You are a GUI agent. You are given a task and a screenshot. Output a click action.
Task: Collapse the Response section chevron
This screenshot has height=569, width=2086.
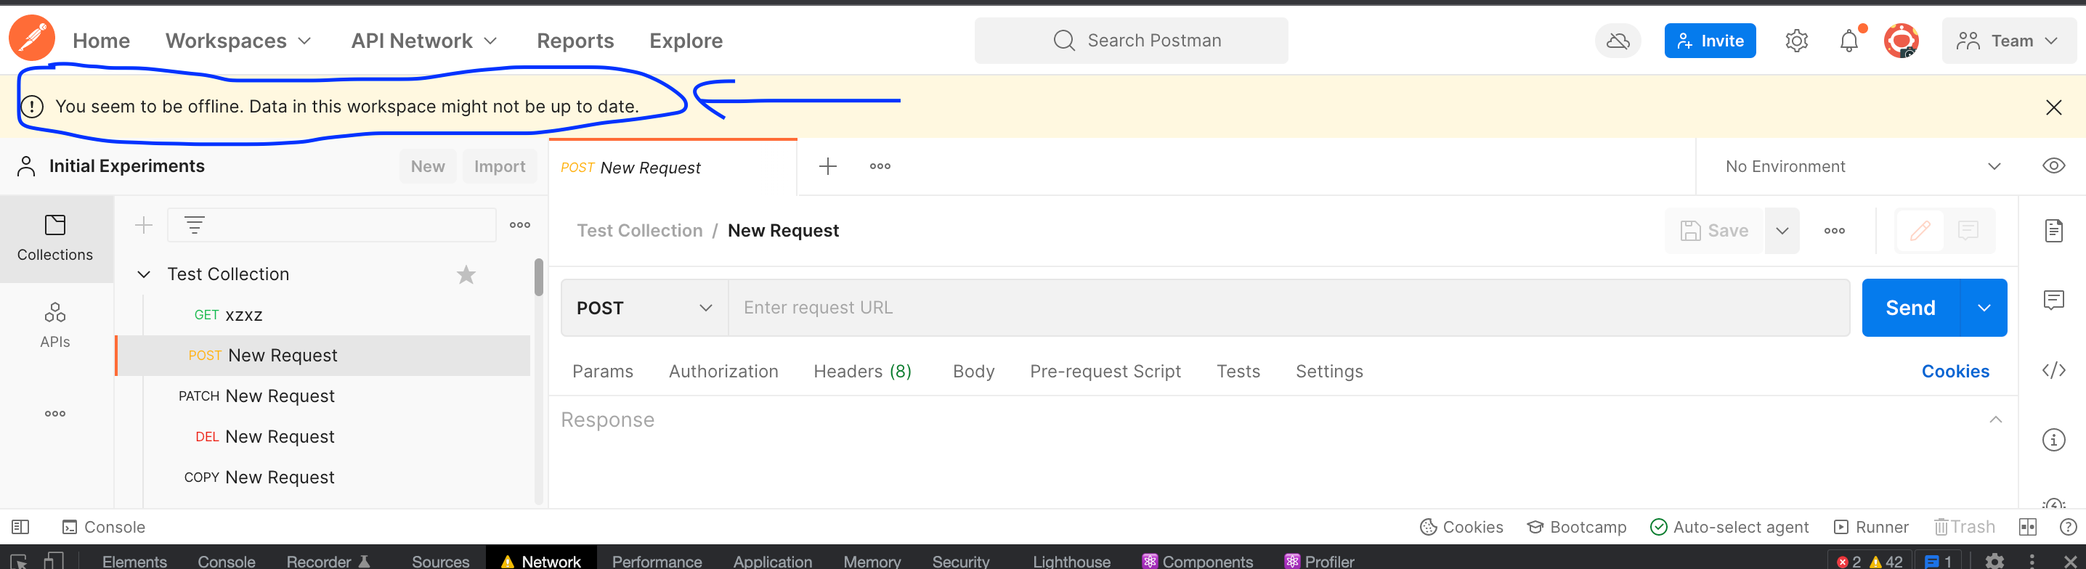click(x=1995, y=420)
